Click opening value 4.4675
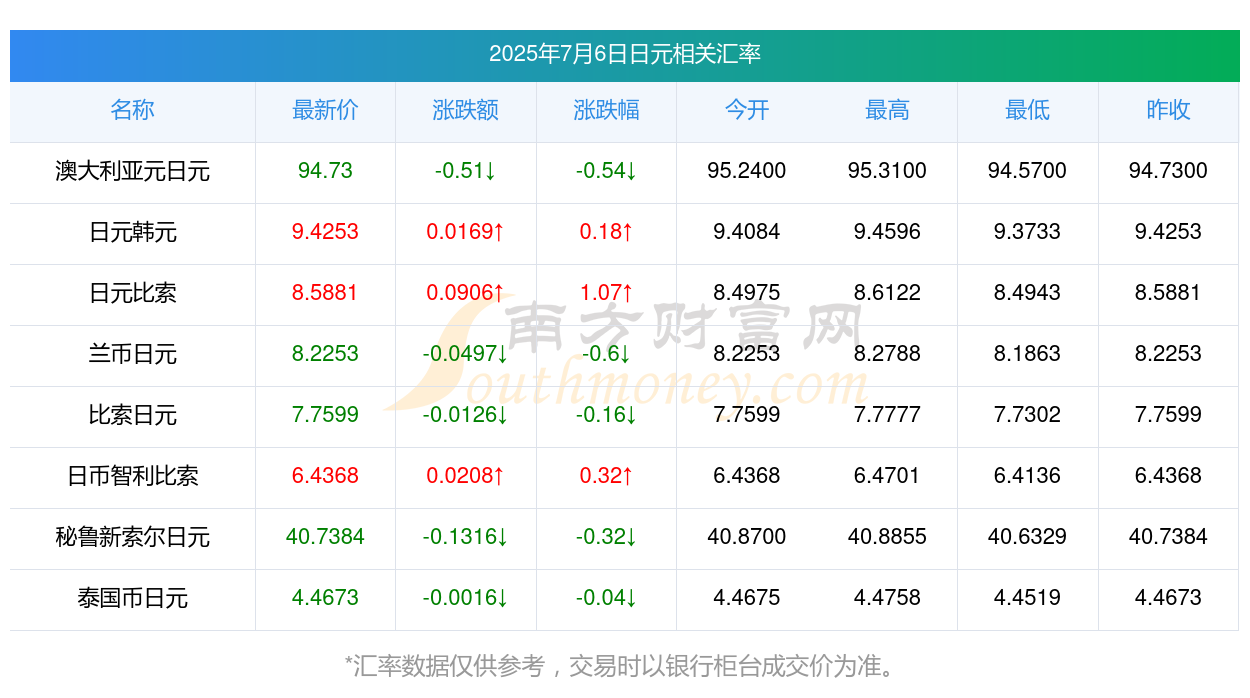 coord(747,598)
